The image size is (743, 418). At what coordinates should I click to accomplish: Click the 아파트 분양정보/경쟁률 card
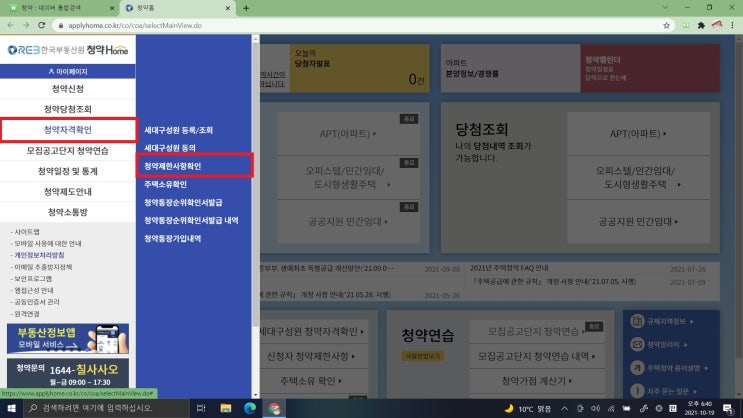pyautogui.click(x=510, y=68)
